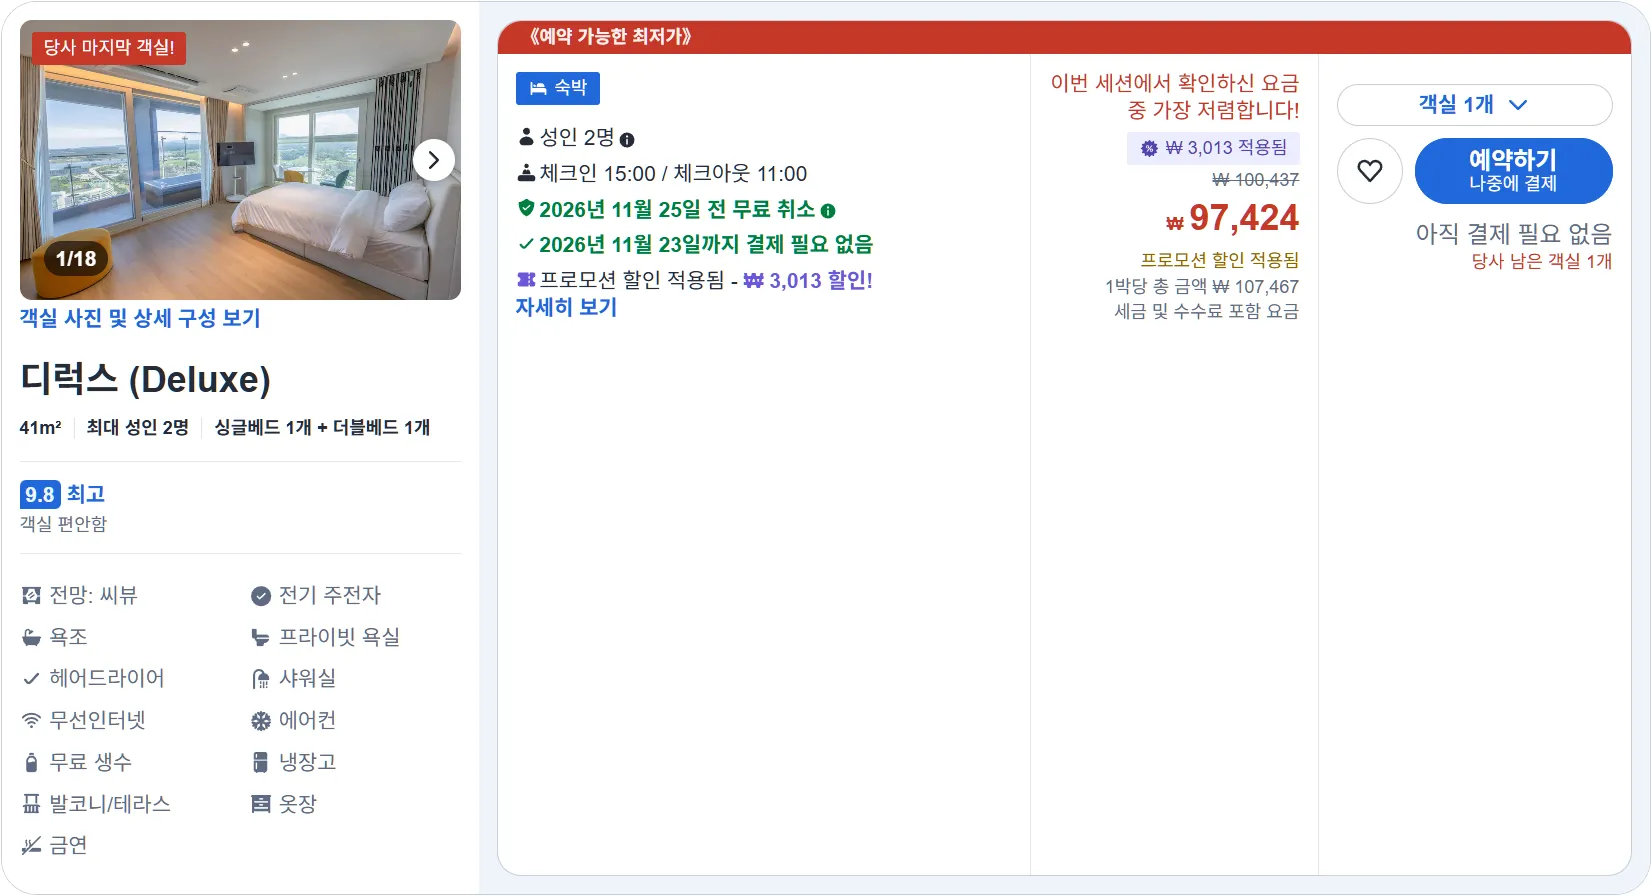Save room to favorites with heart icon
The width and height of the screenshot is (1652, 896).
(x=1370, y=171)
